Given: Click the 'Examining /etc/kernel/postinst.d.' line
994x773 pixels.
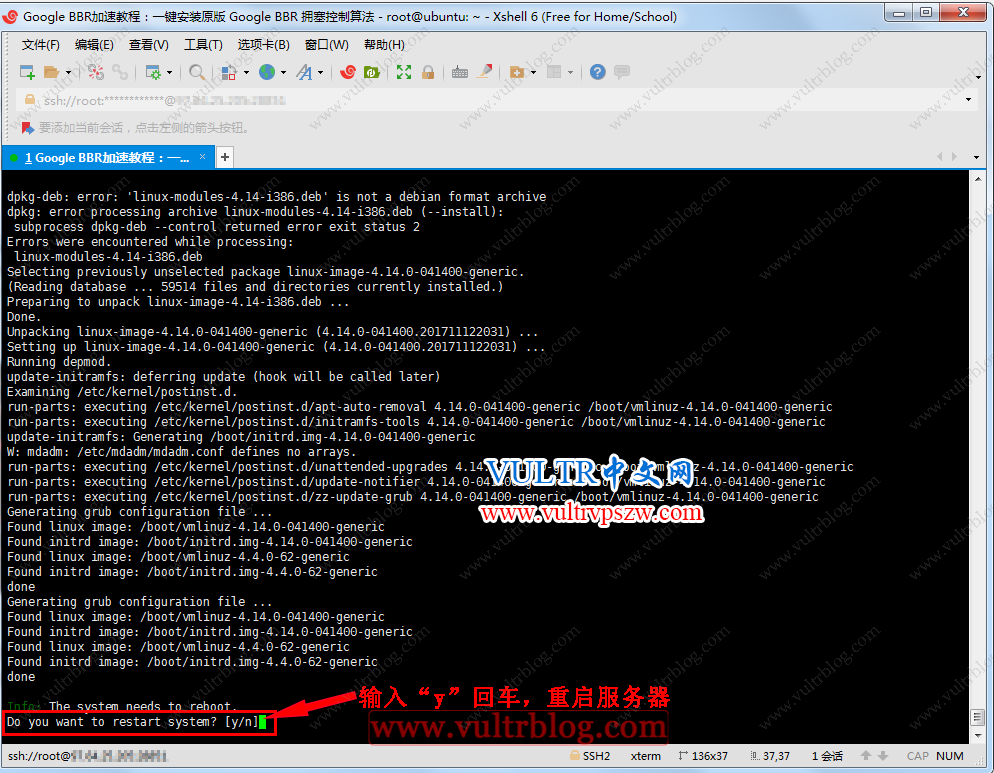Looking at the screenshot, I should (122, 392).
